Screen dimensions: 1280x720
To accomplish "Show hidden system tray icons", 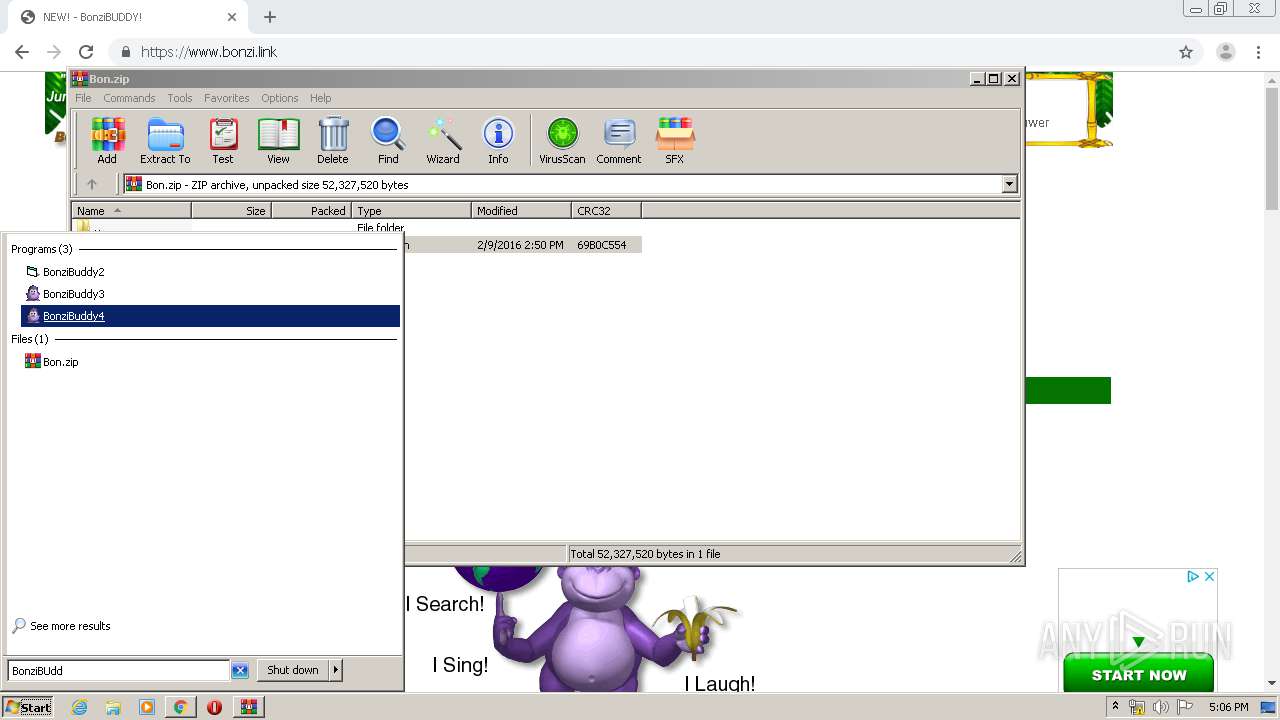I will tap(1115, 707).
